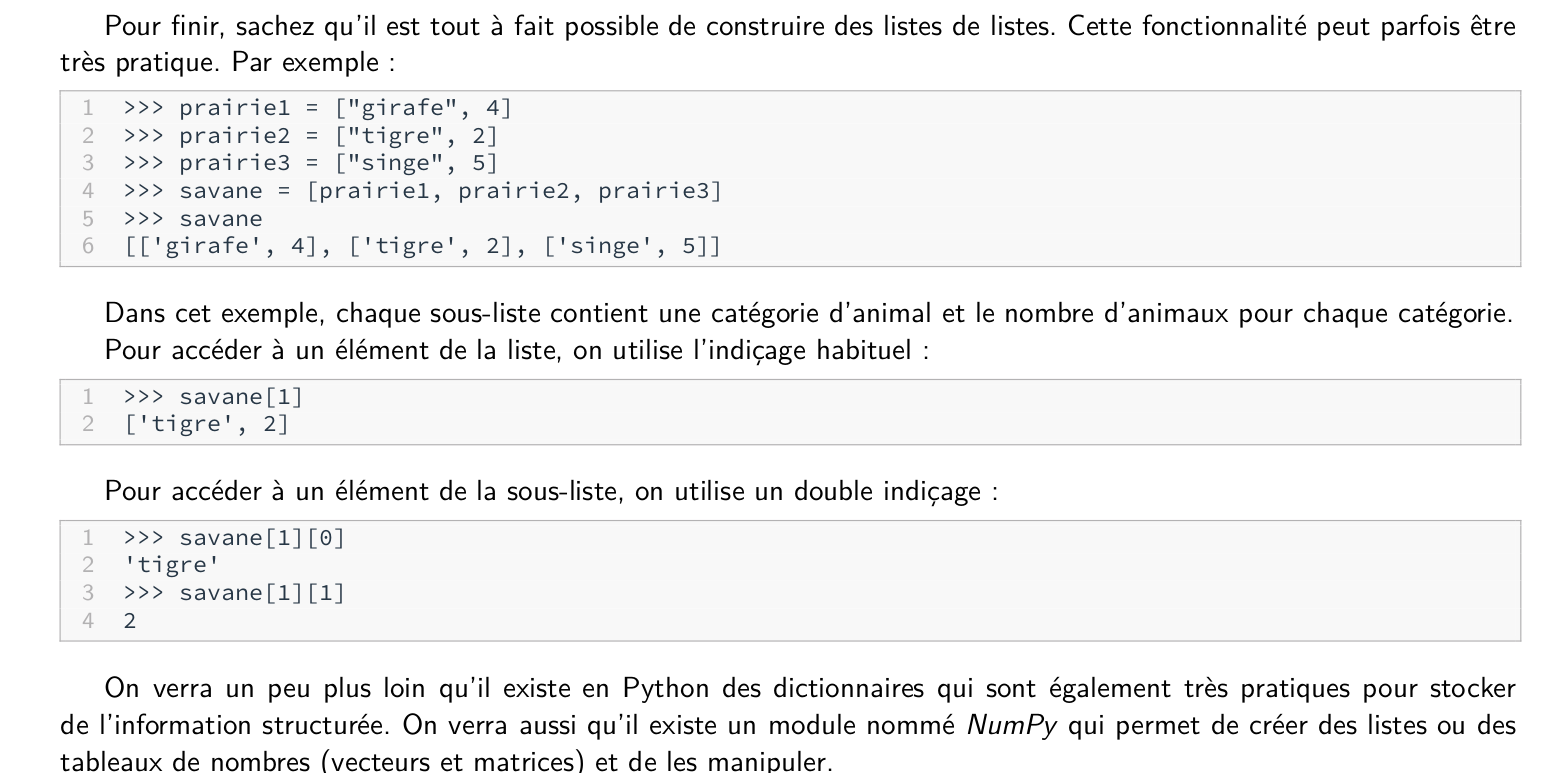Click the prairie1 assignment code line
Screen dimensions: 1546x773
[x=317, y=109]
